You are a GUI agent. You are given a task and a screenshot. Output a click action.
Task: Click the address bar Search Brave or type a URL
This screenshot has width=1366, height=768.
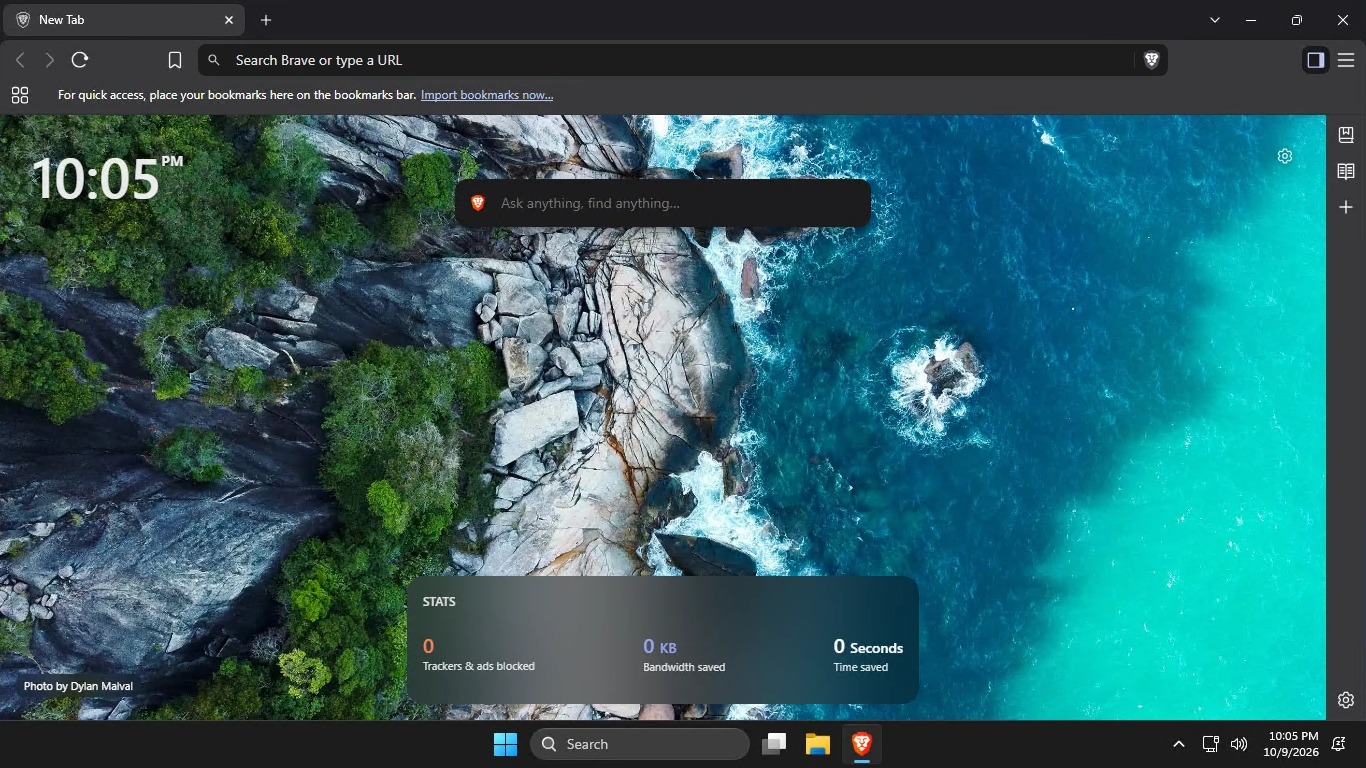point(683,60)
